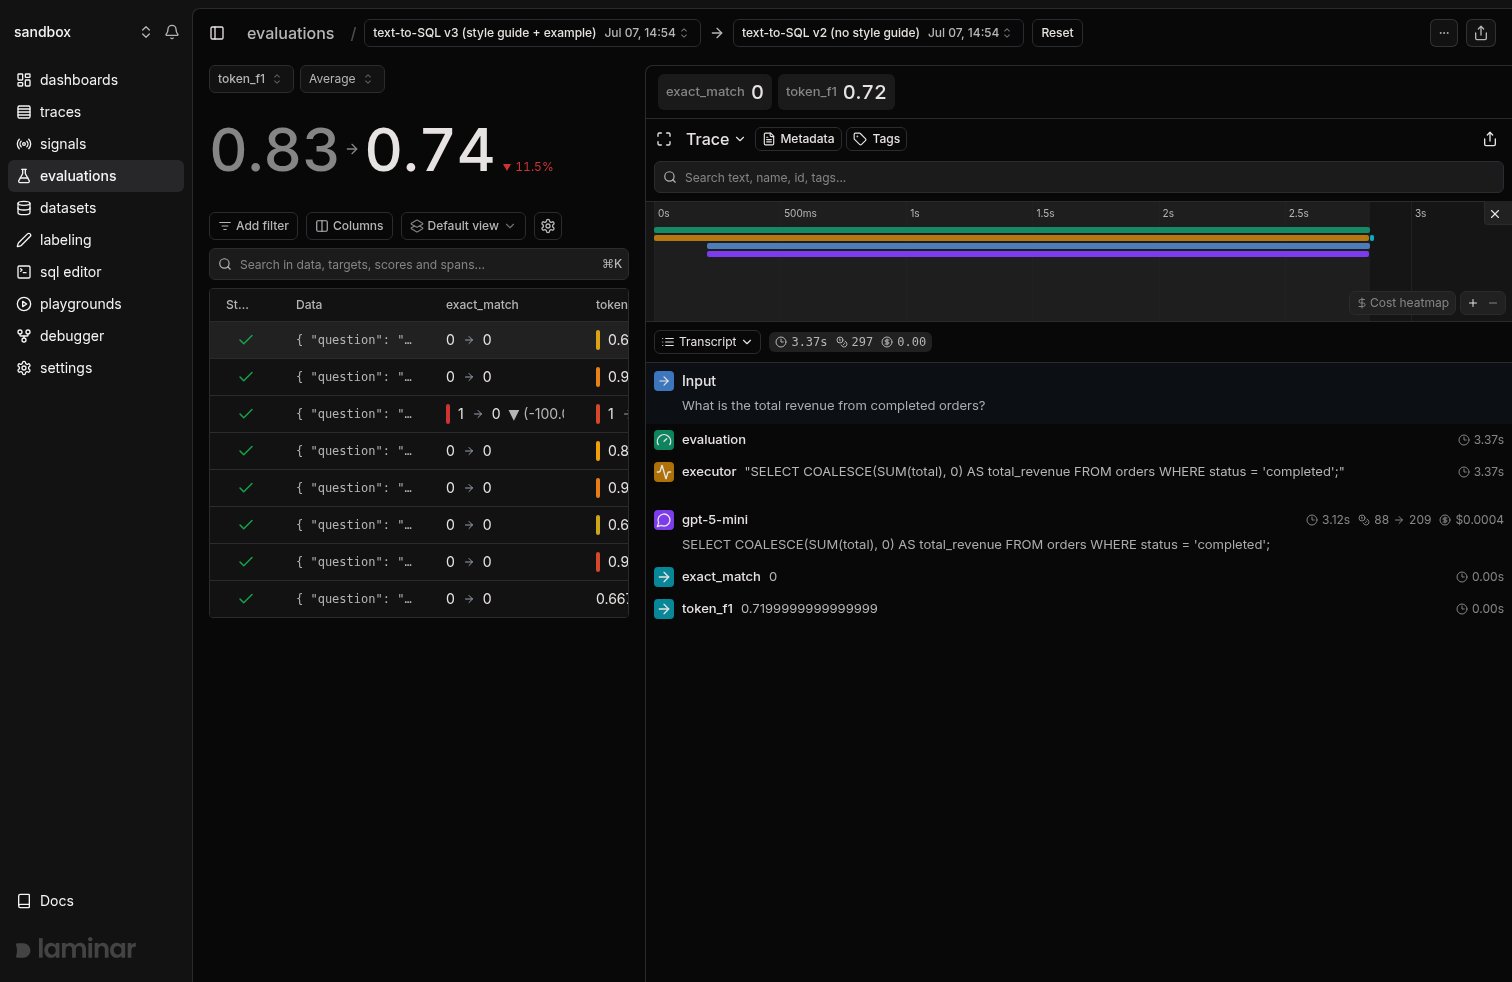Click Add filter button
The image size is (1512, 982).
click(x=253, y=226)
